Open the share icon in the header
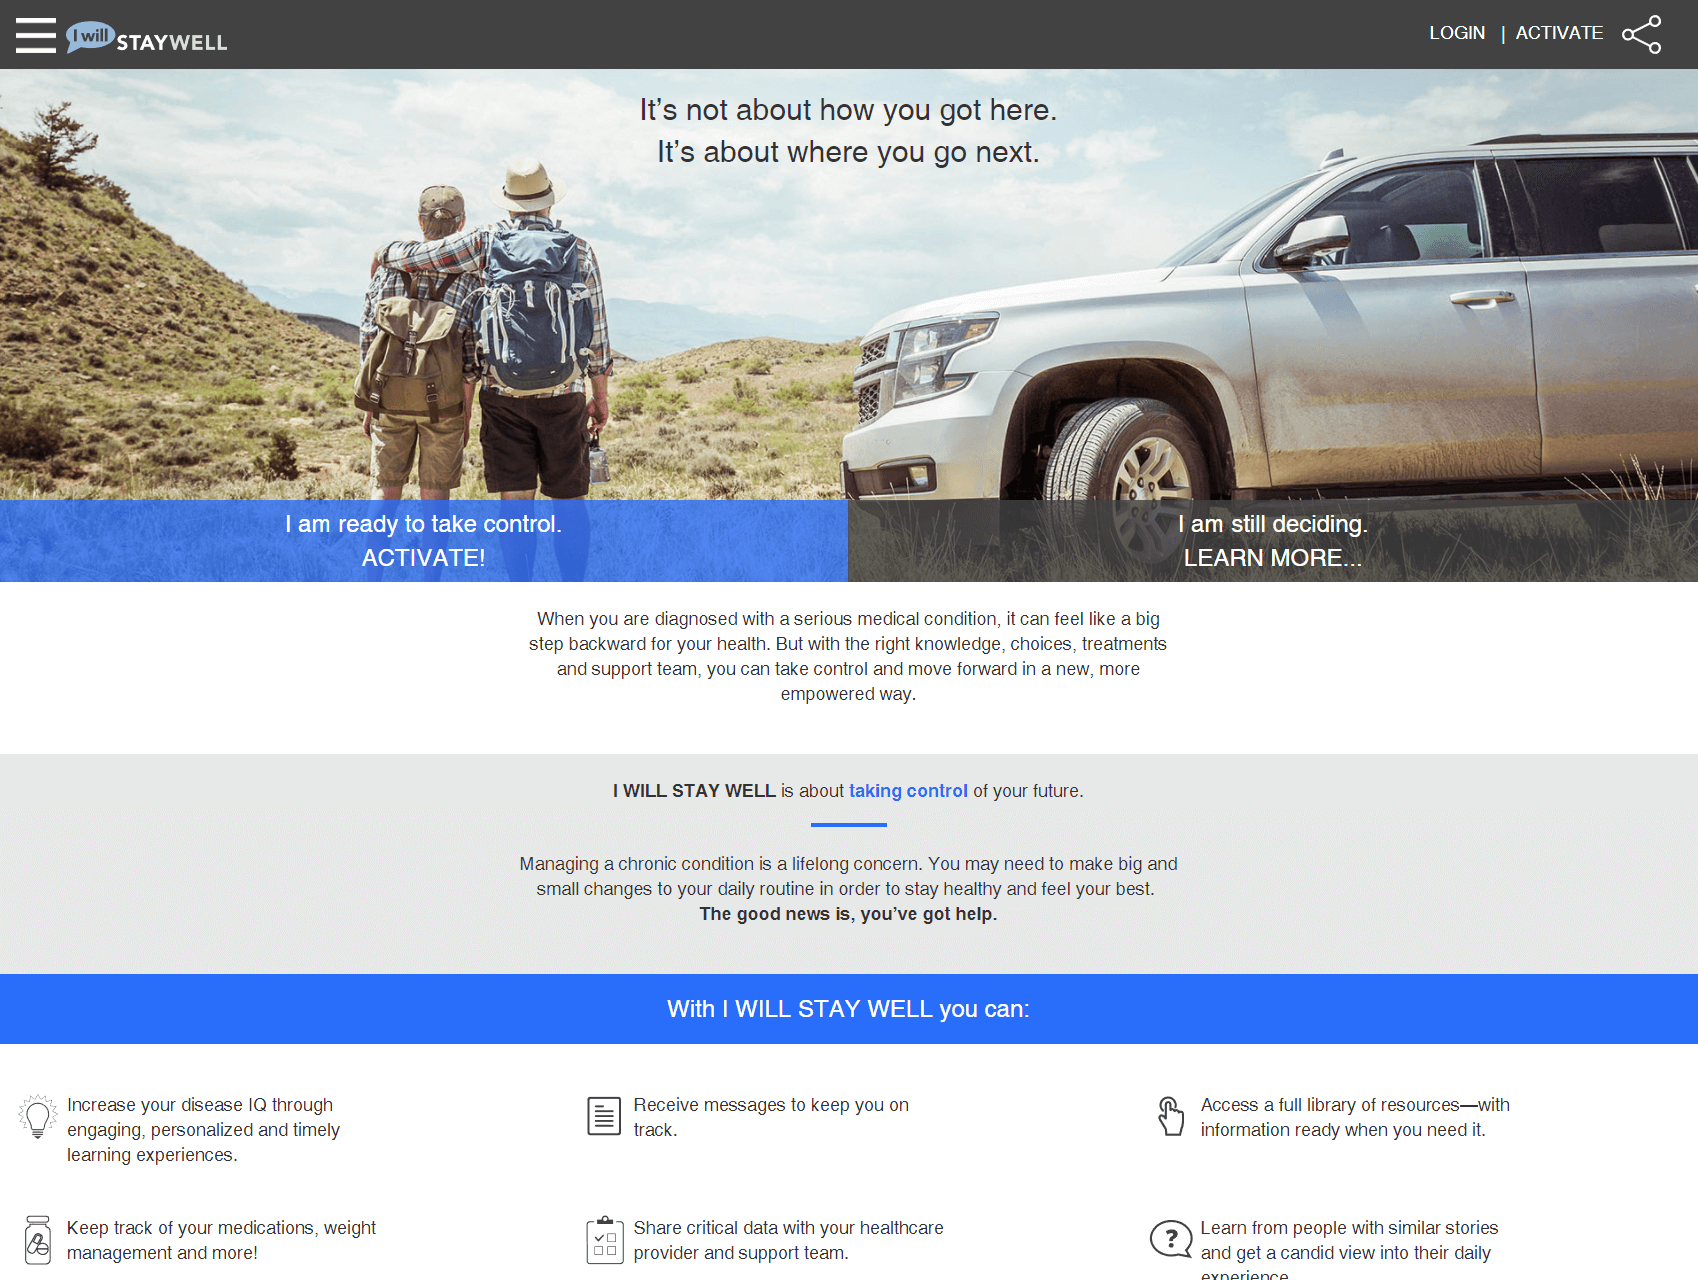Image resolution: width=1698 pixels, height=1280 pixels. 1641,34
